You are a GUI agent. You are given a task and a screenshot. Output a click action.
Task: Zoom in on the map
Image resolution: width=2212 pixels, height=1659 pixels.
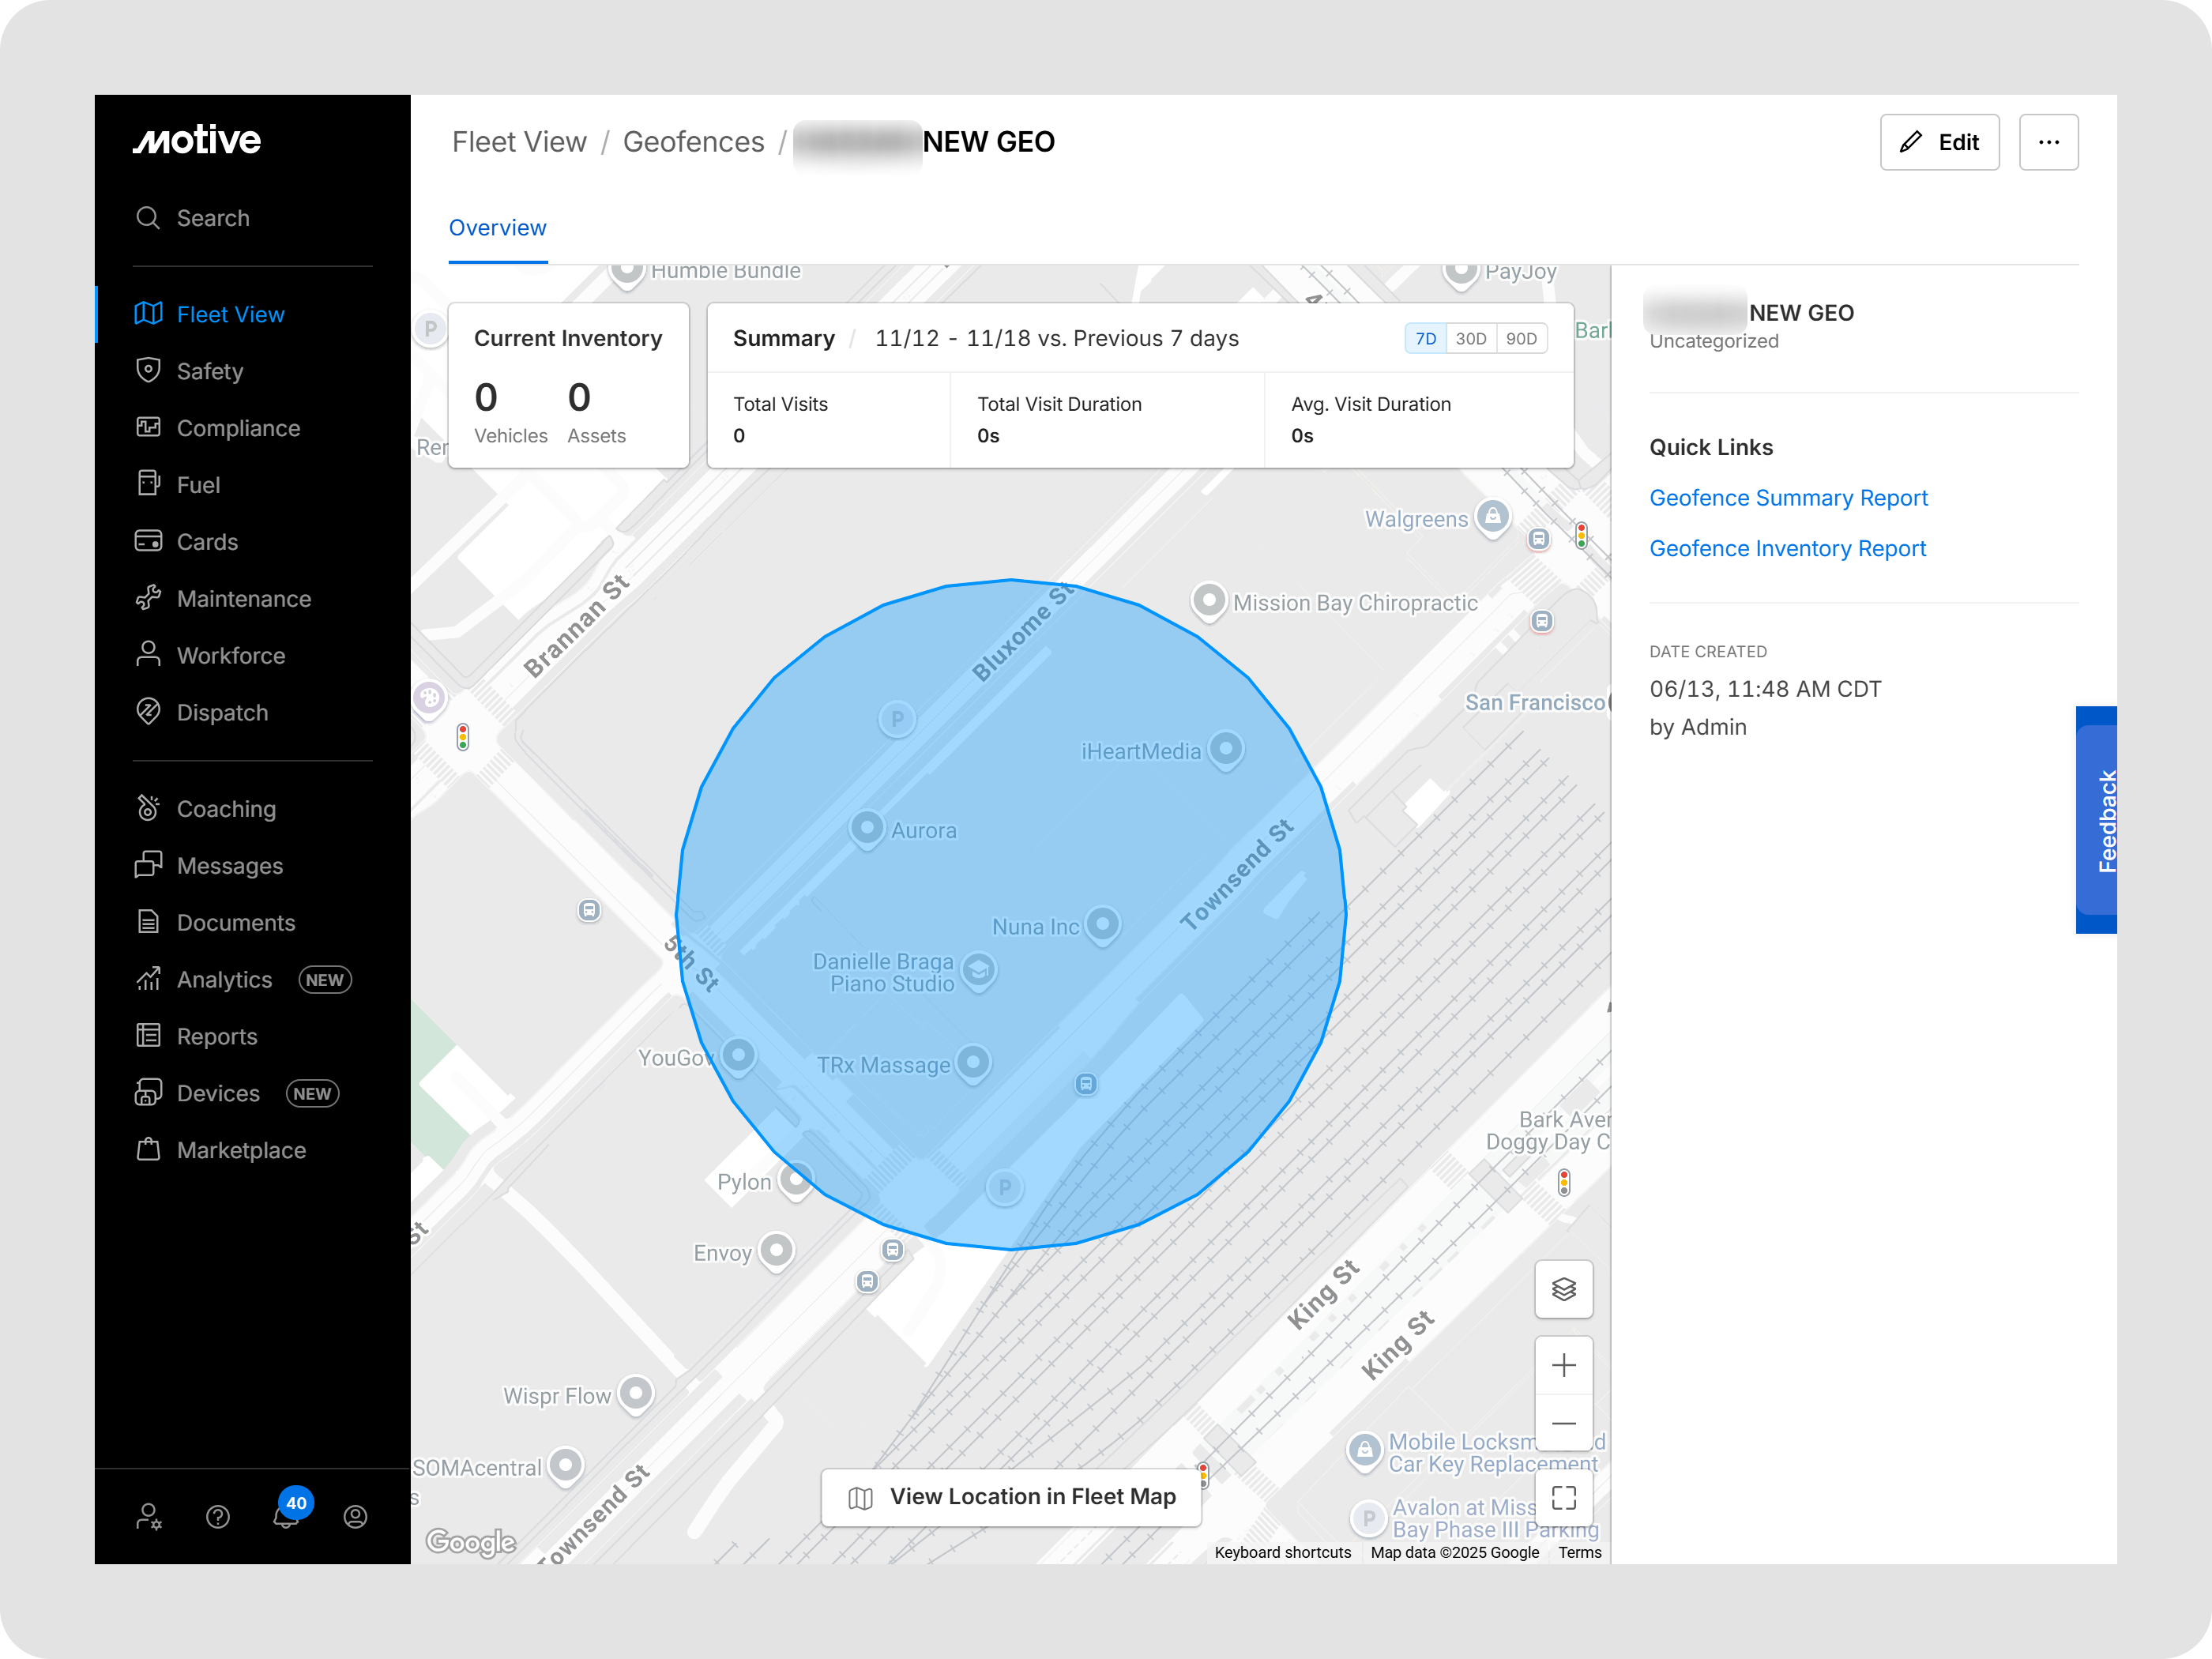tap(1563, 1365)
